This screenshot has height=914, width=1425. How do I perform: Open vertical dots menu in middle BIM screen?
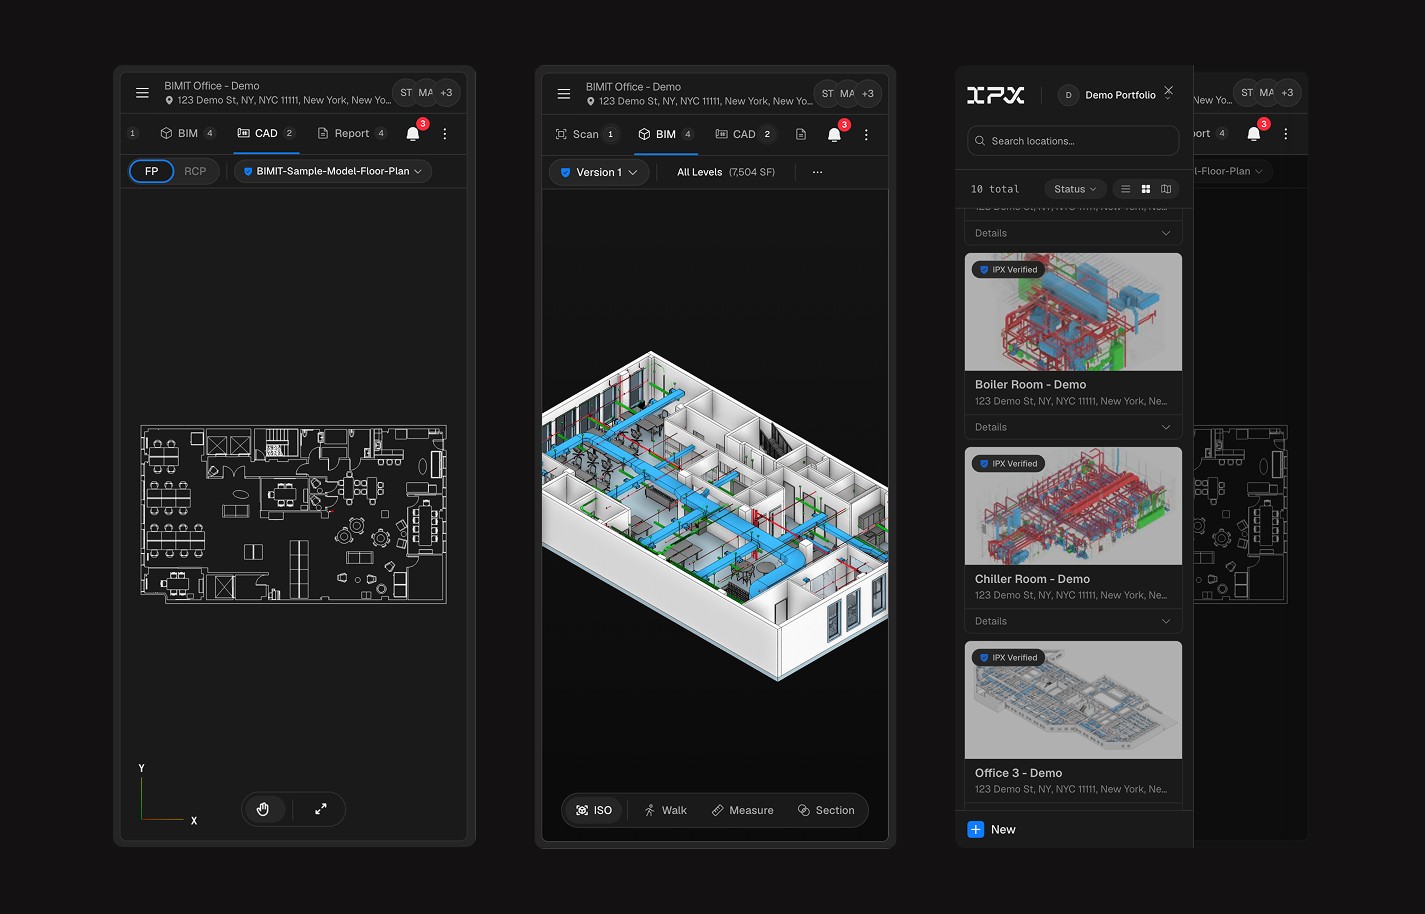(866, 134)
